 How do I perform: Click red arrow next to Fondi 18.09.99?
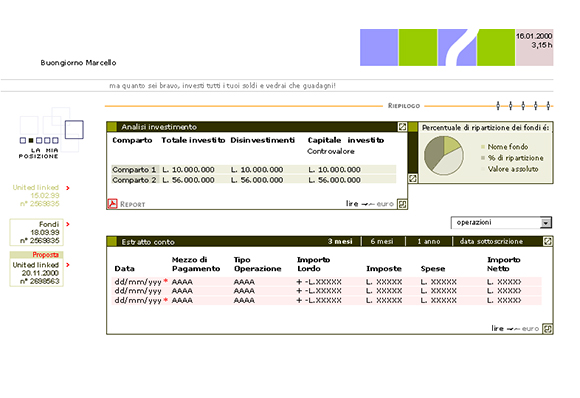pyautogui.click(x=68, y=224)
